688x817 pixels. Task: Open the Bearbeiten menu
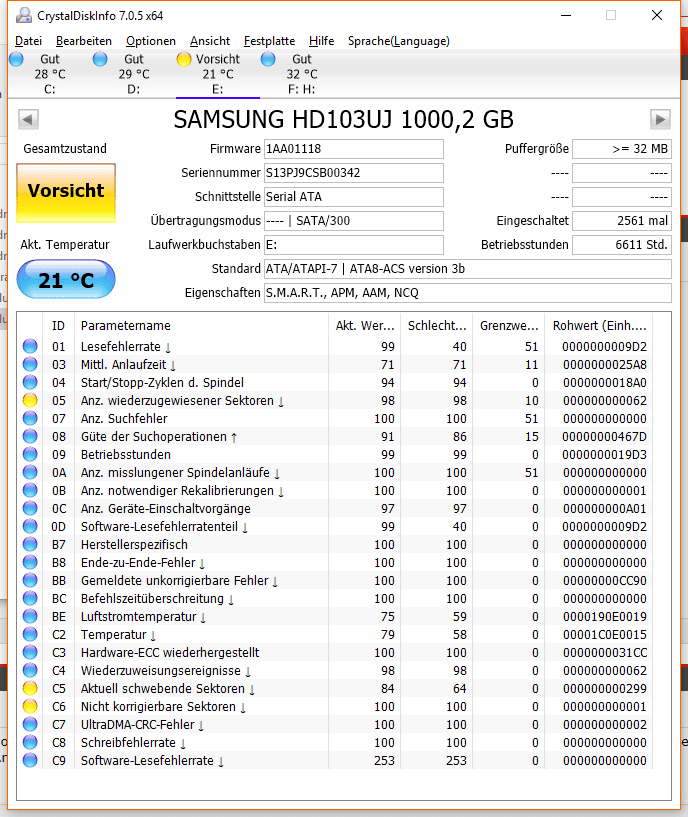pyautogui.click(x=83, y=41)
